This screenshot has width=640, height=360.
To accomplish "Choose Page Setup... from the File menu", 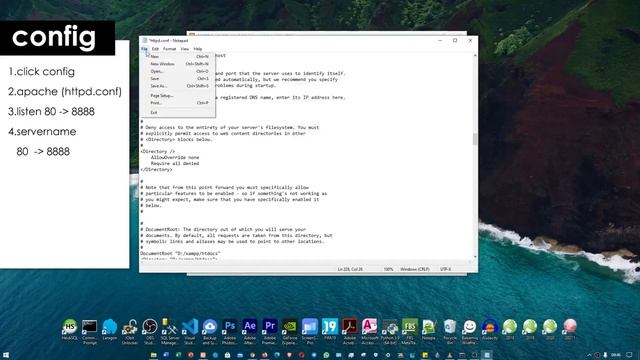I will click(x=178, y=96).
